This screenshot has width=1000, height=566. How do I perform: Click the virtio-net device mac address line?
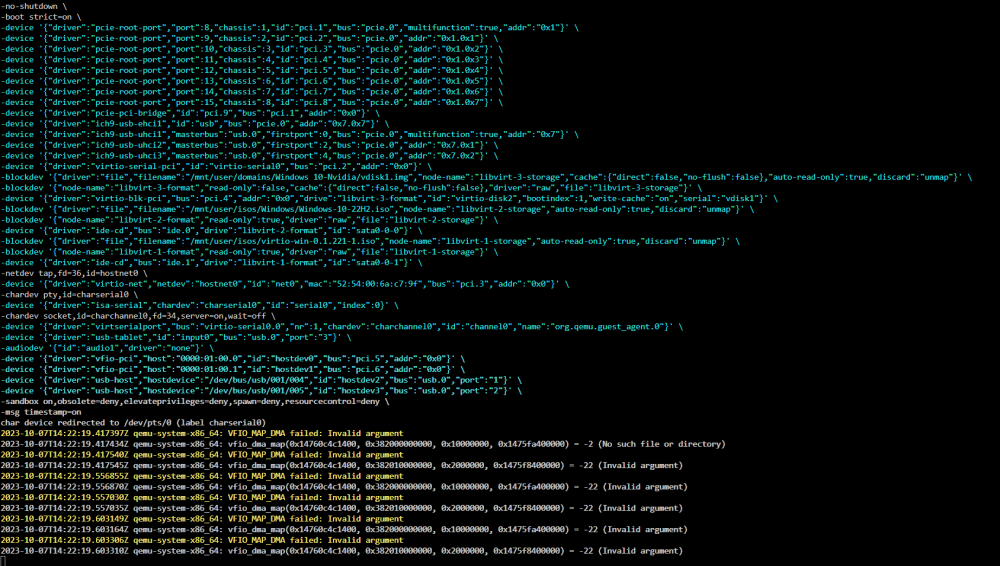[284, 284]
